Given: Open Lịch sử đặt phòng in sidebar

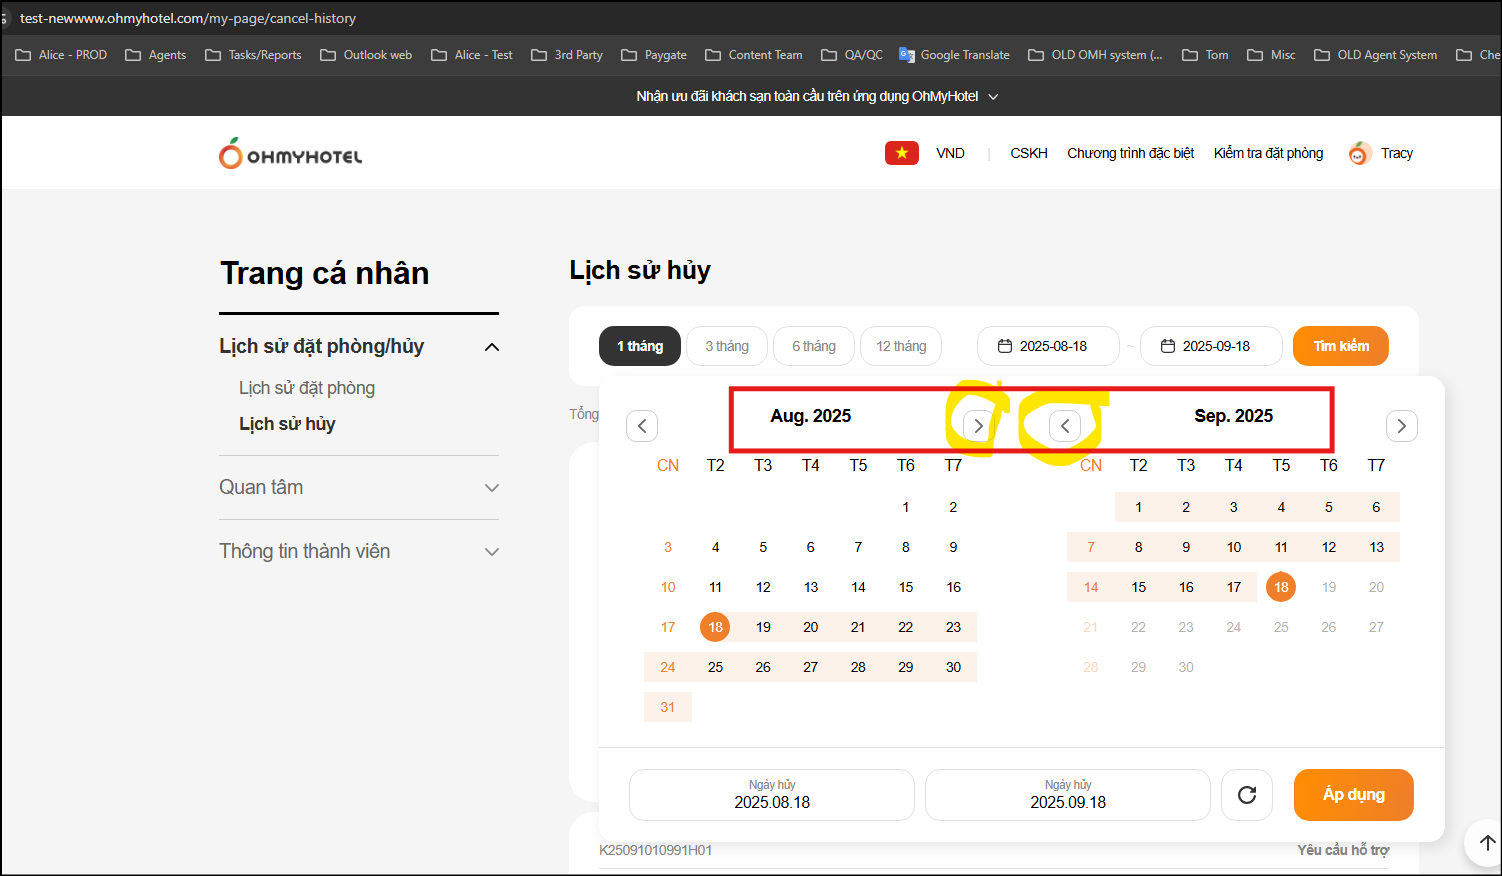Looking at the screenshot, I should click(x=307, y=388).
